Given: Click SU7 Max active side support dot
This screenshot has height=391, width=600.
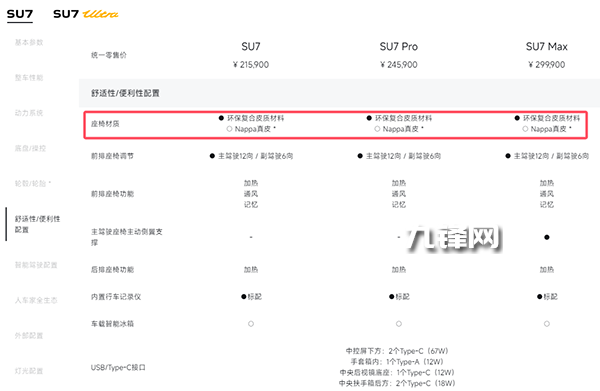Looking at the screenshot, I should pyautogui.click(x=547, y=237).
